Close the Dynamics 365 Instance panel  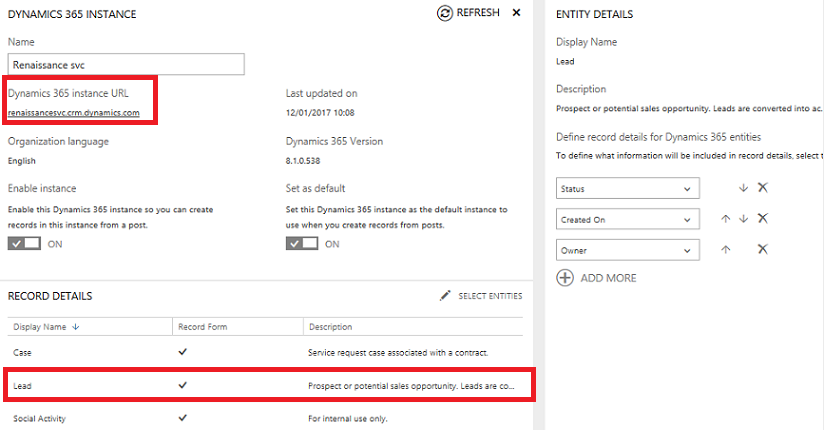pos(517,13)
